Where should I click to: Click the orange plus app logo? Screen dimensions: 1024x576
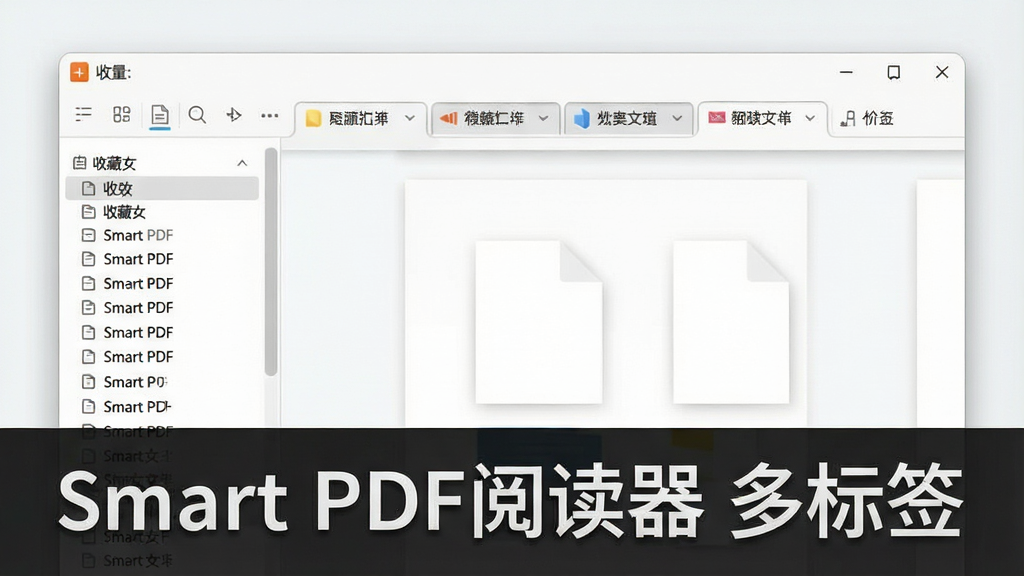coord(79,72)
